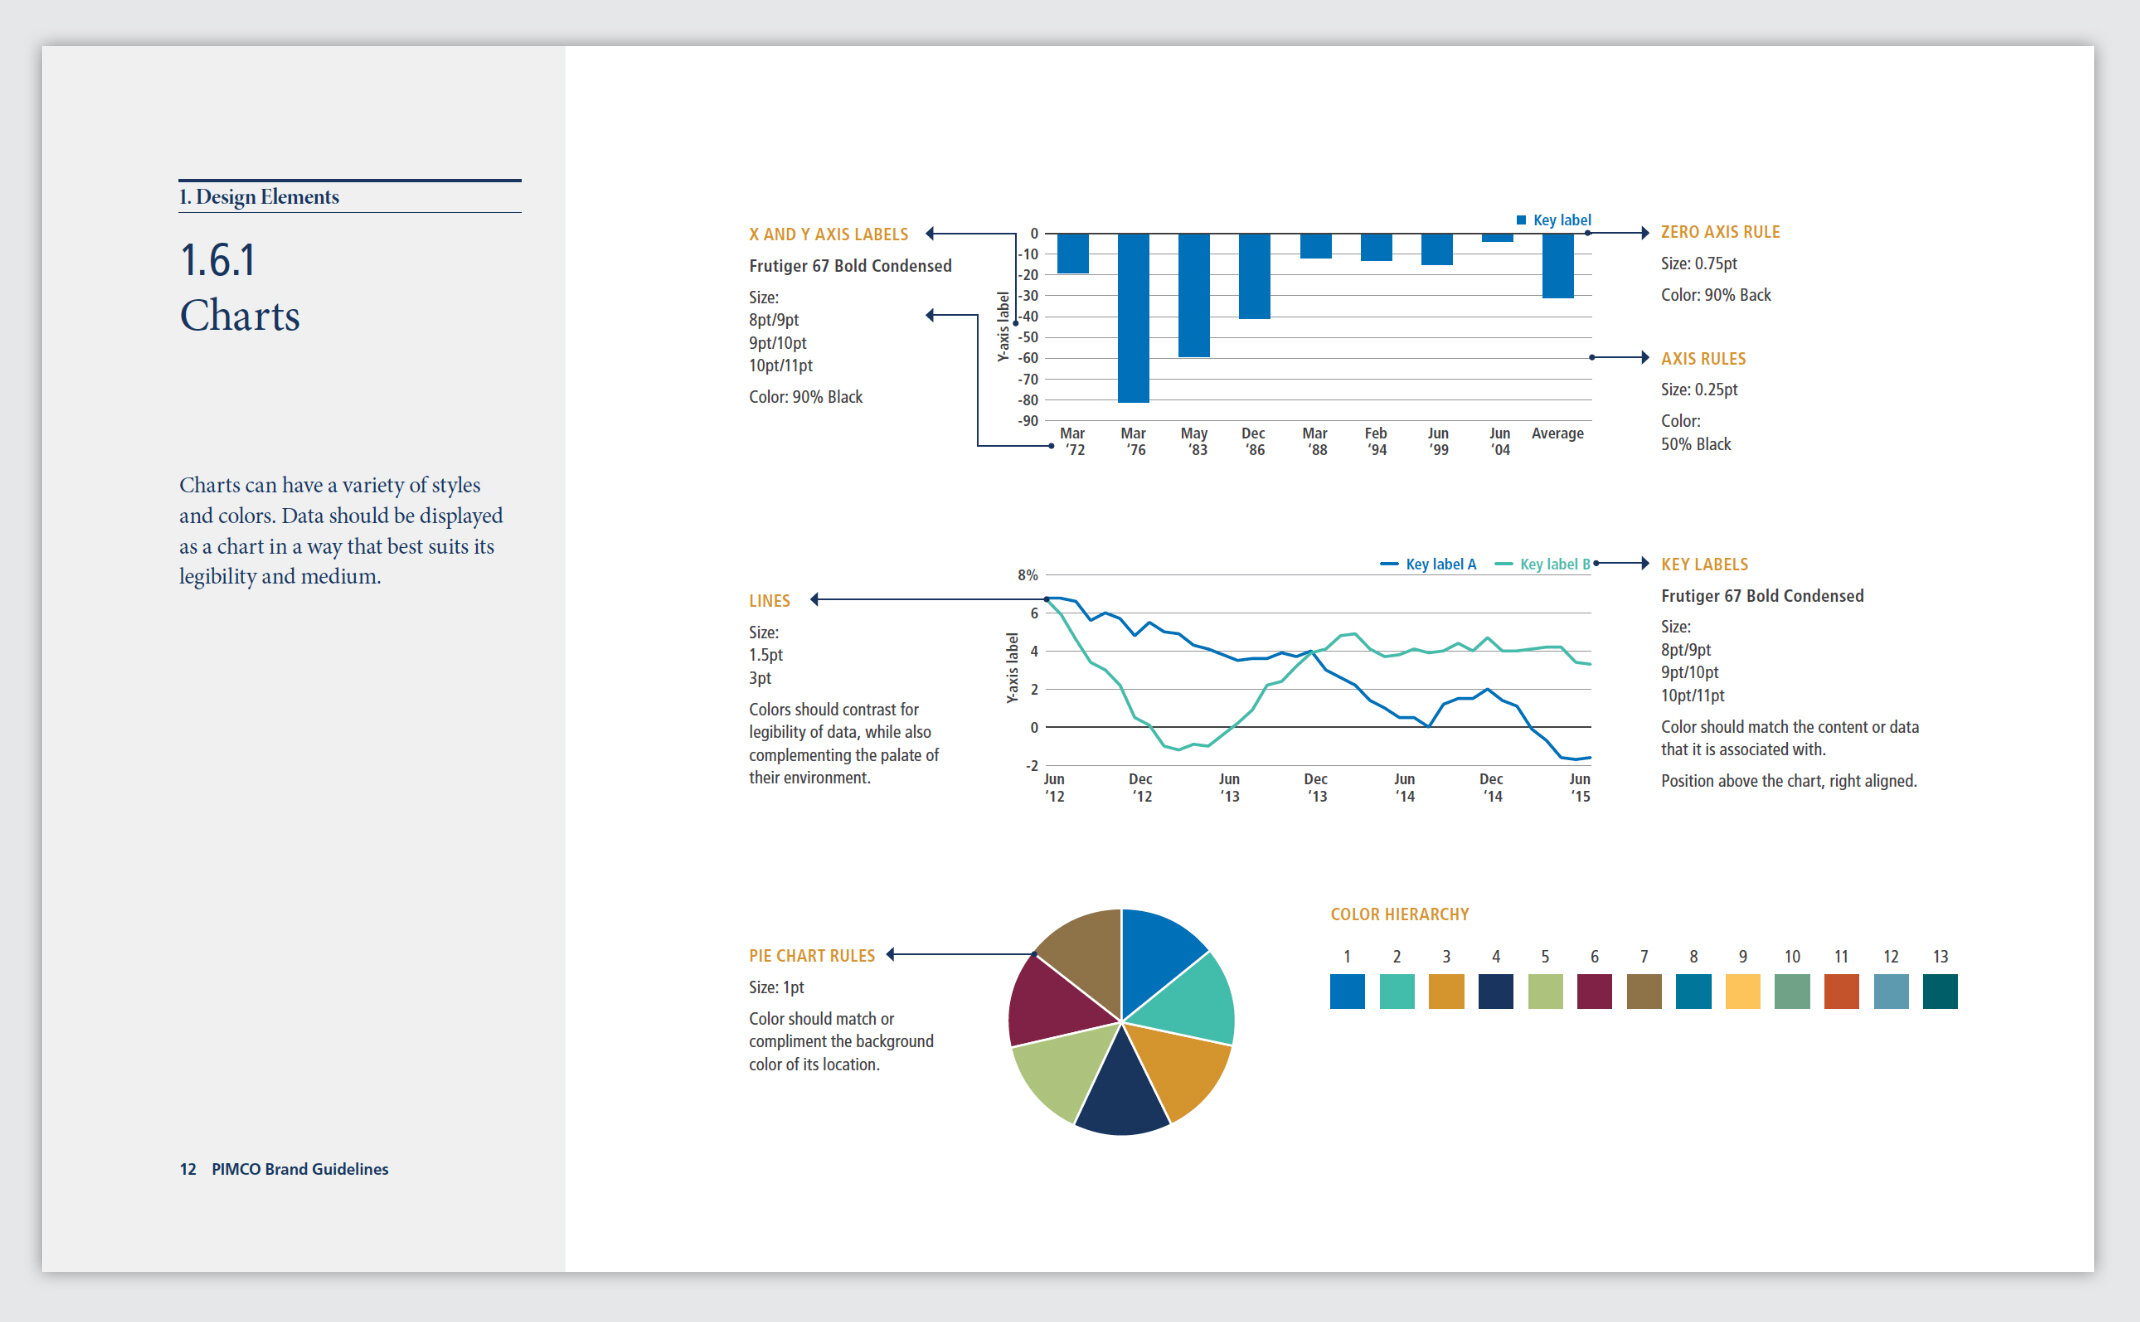Click the red-orange swatch numbered 11
Image resolution: width=2140 pixels, height=1322 pixels.
[1841, 991]
